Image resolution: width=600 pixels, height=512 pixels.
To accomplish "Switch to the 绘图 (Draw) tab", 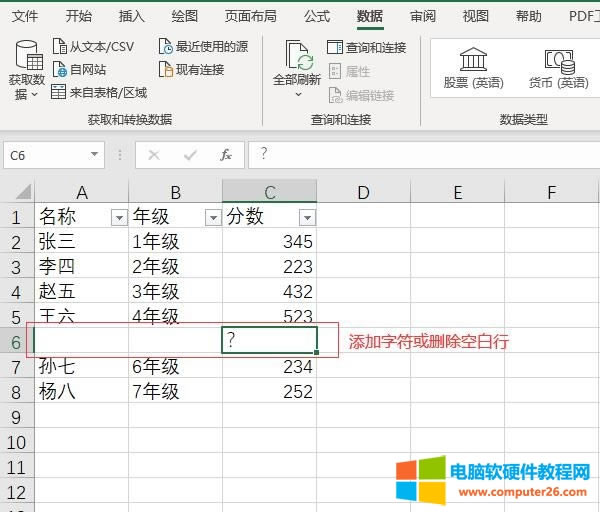I will tap(184, 16).
